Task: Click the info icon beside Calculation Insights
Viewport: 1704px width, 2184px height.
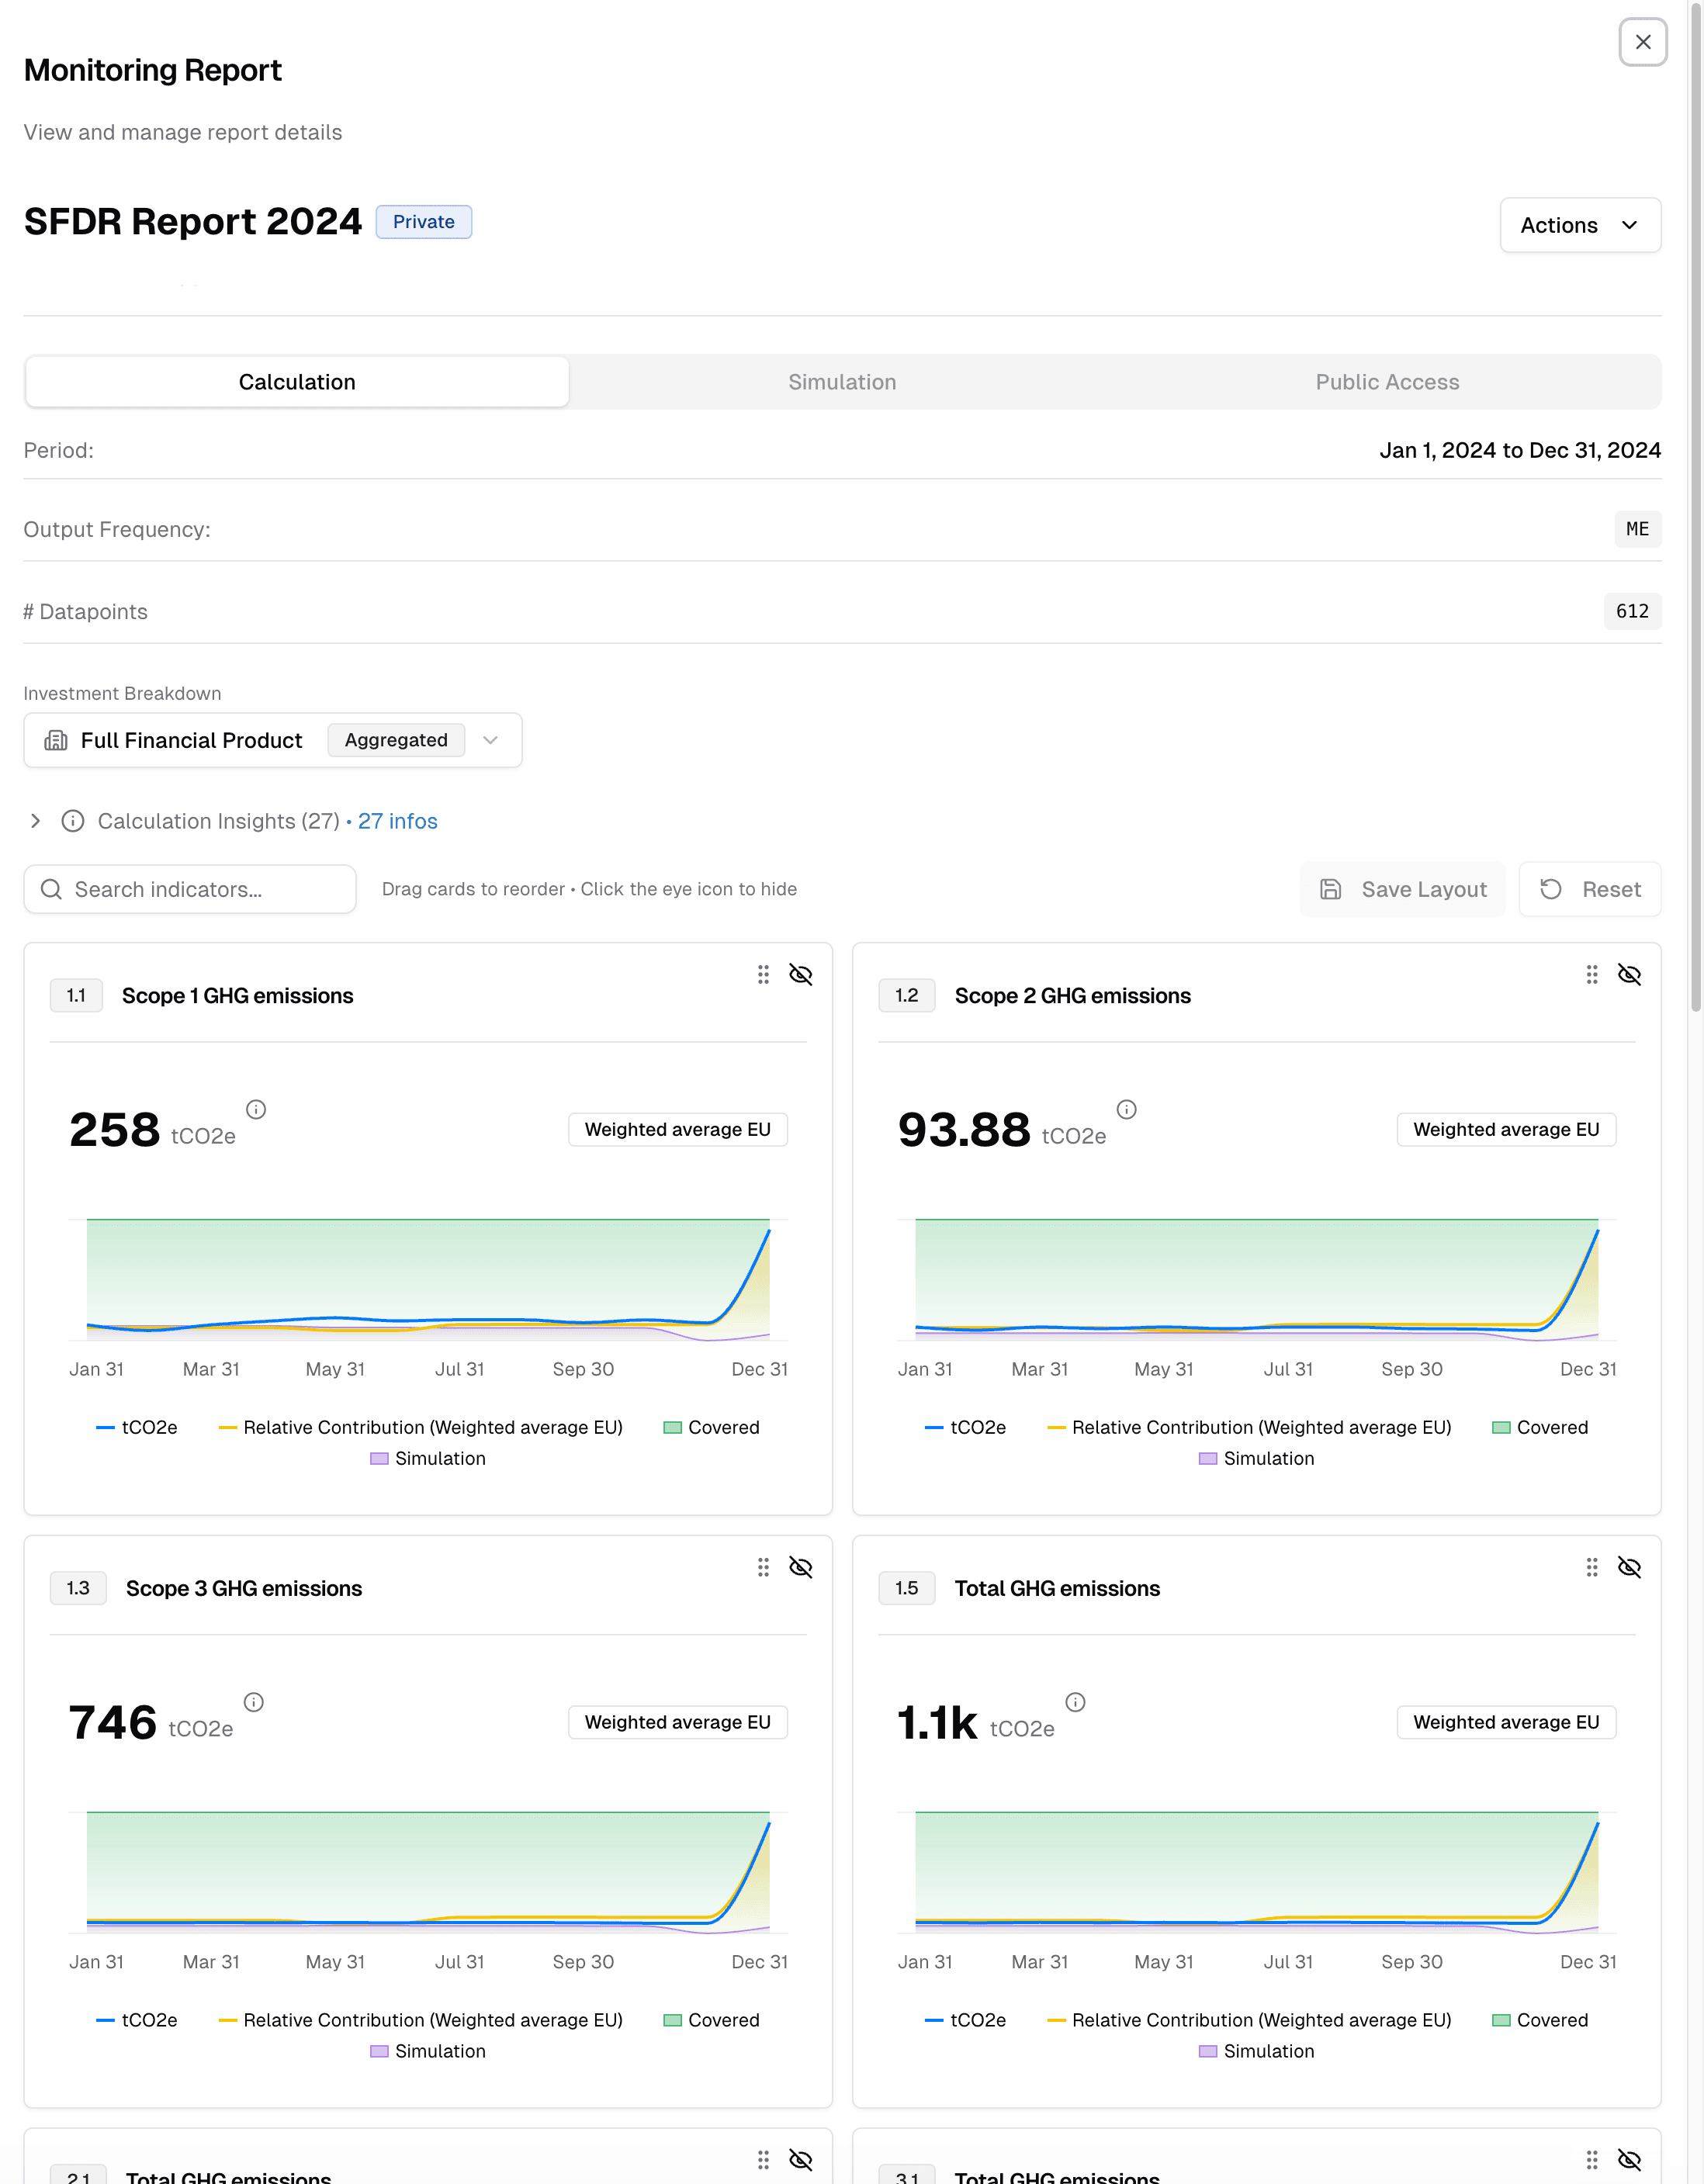Action: point(71,821)
